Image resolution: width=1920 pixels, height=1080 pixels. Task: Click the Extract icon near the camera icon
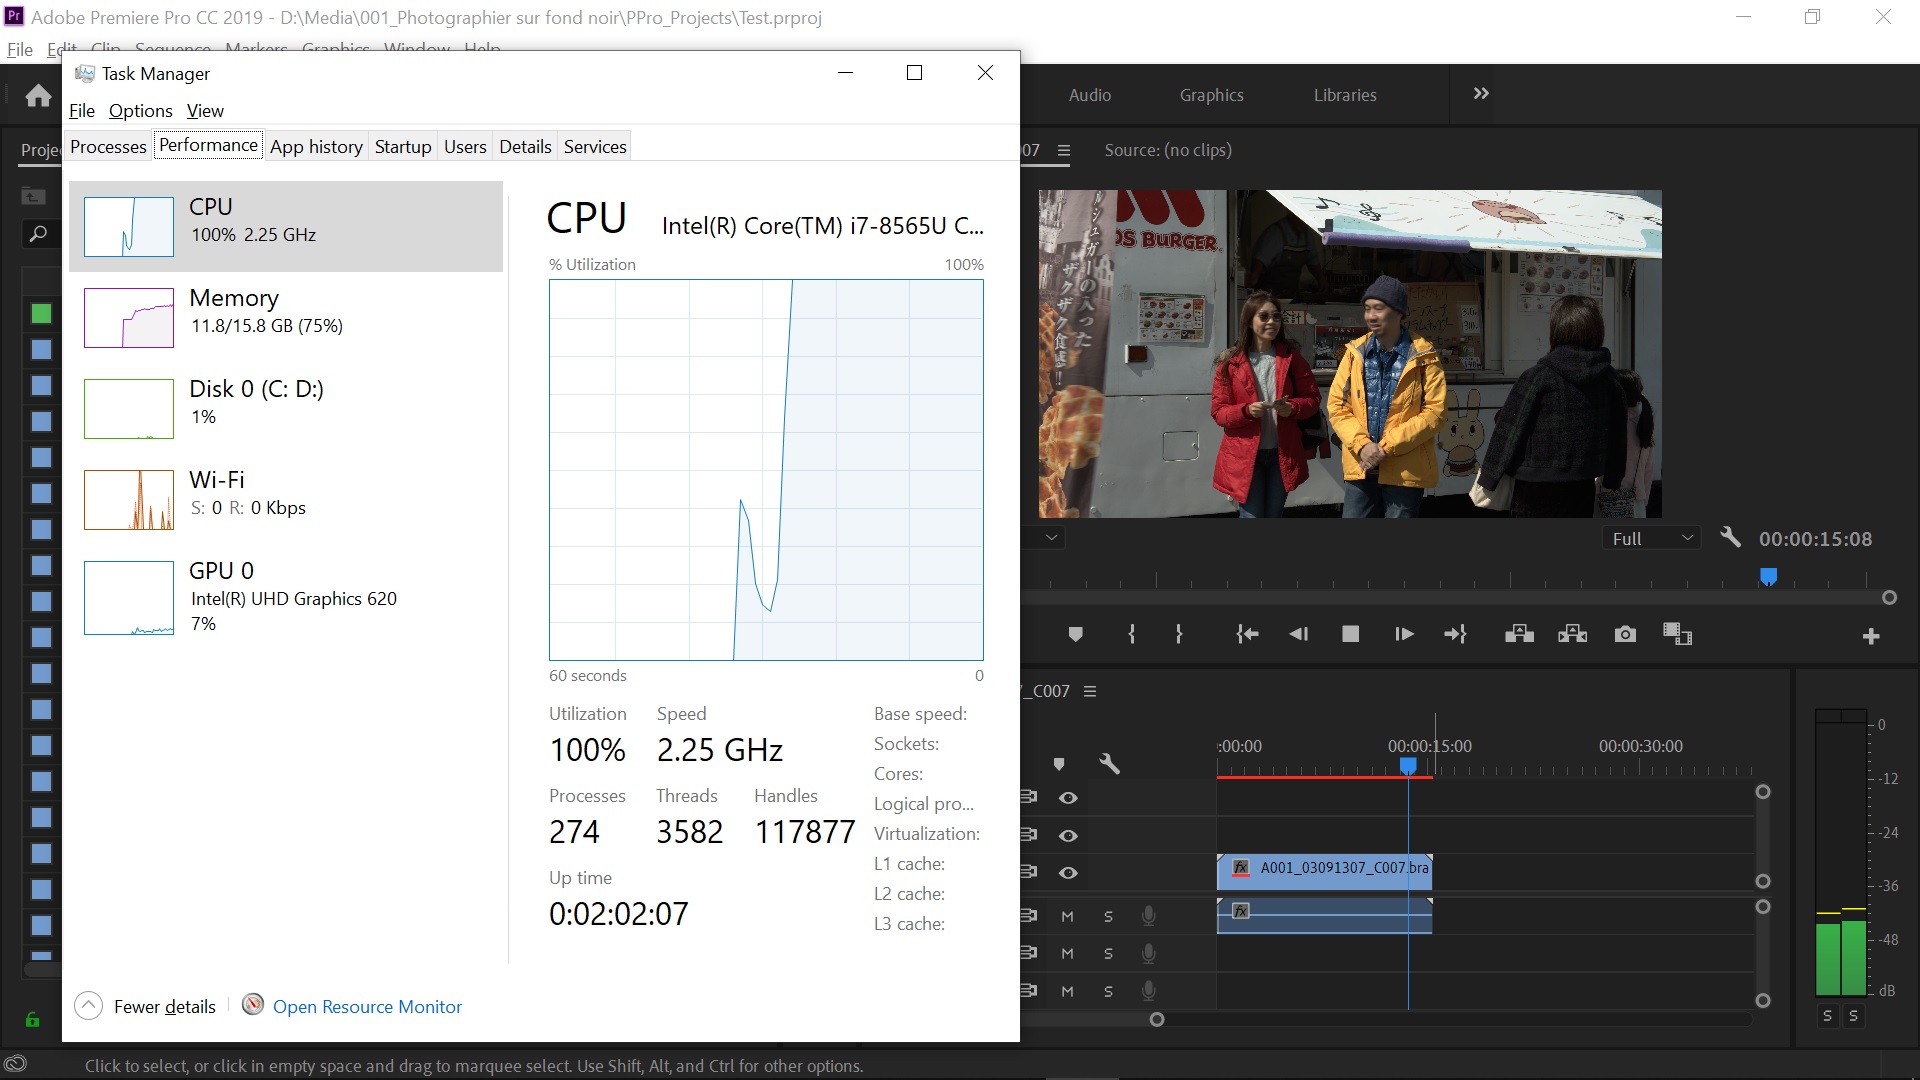(1572, 633)
